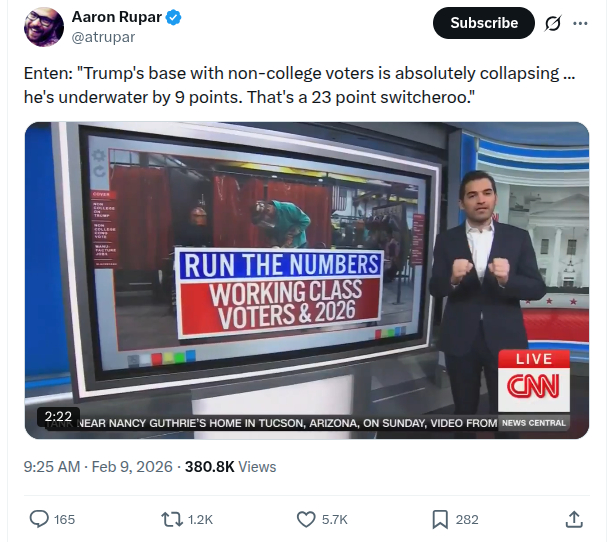Image resolution: width=614 pixels, height=542 pixels.
Task: Open Aaron Rupar's profile avatar
Action: click(42, 28)
